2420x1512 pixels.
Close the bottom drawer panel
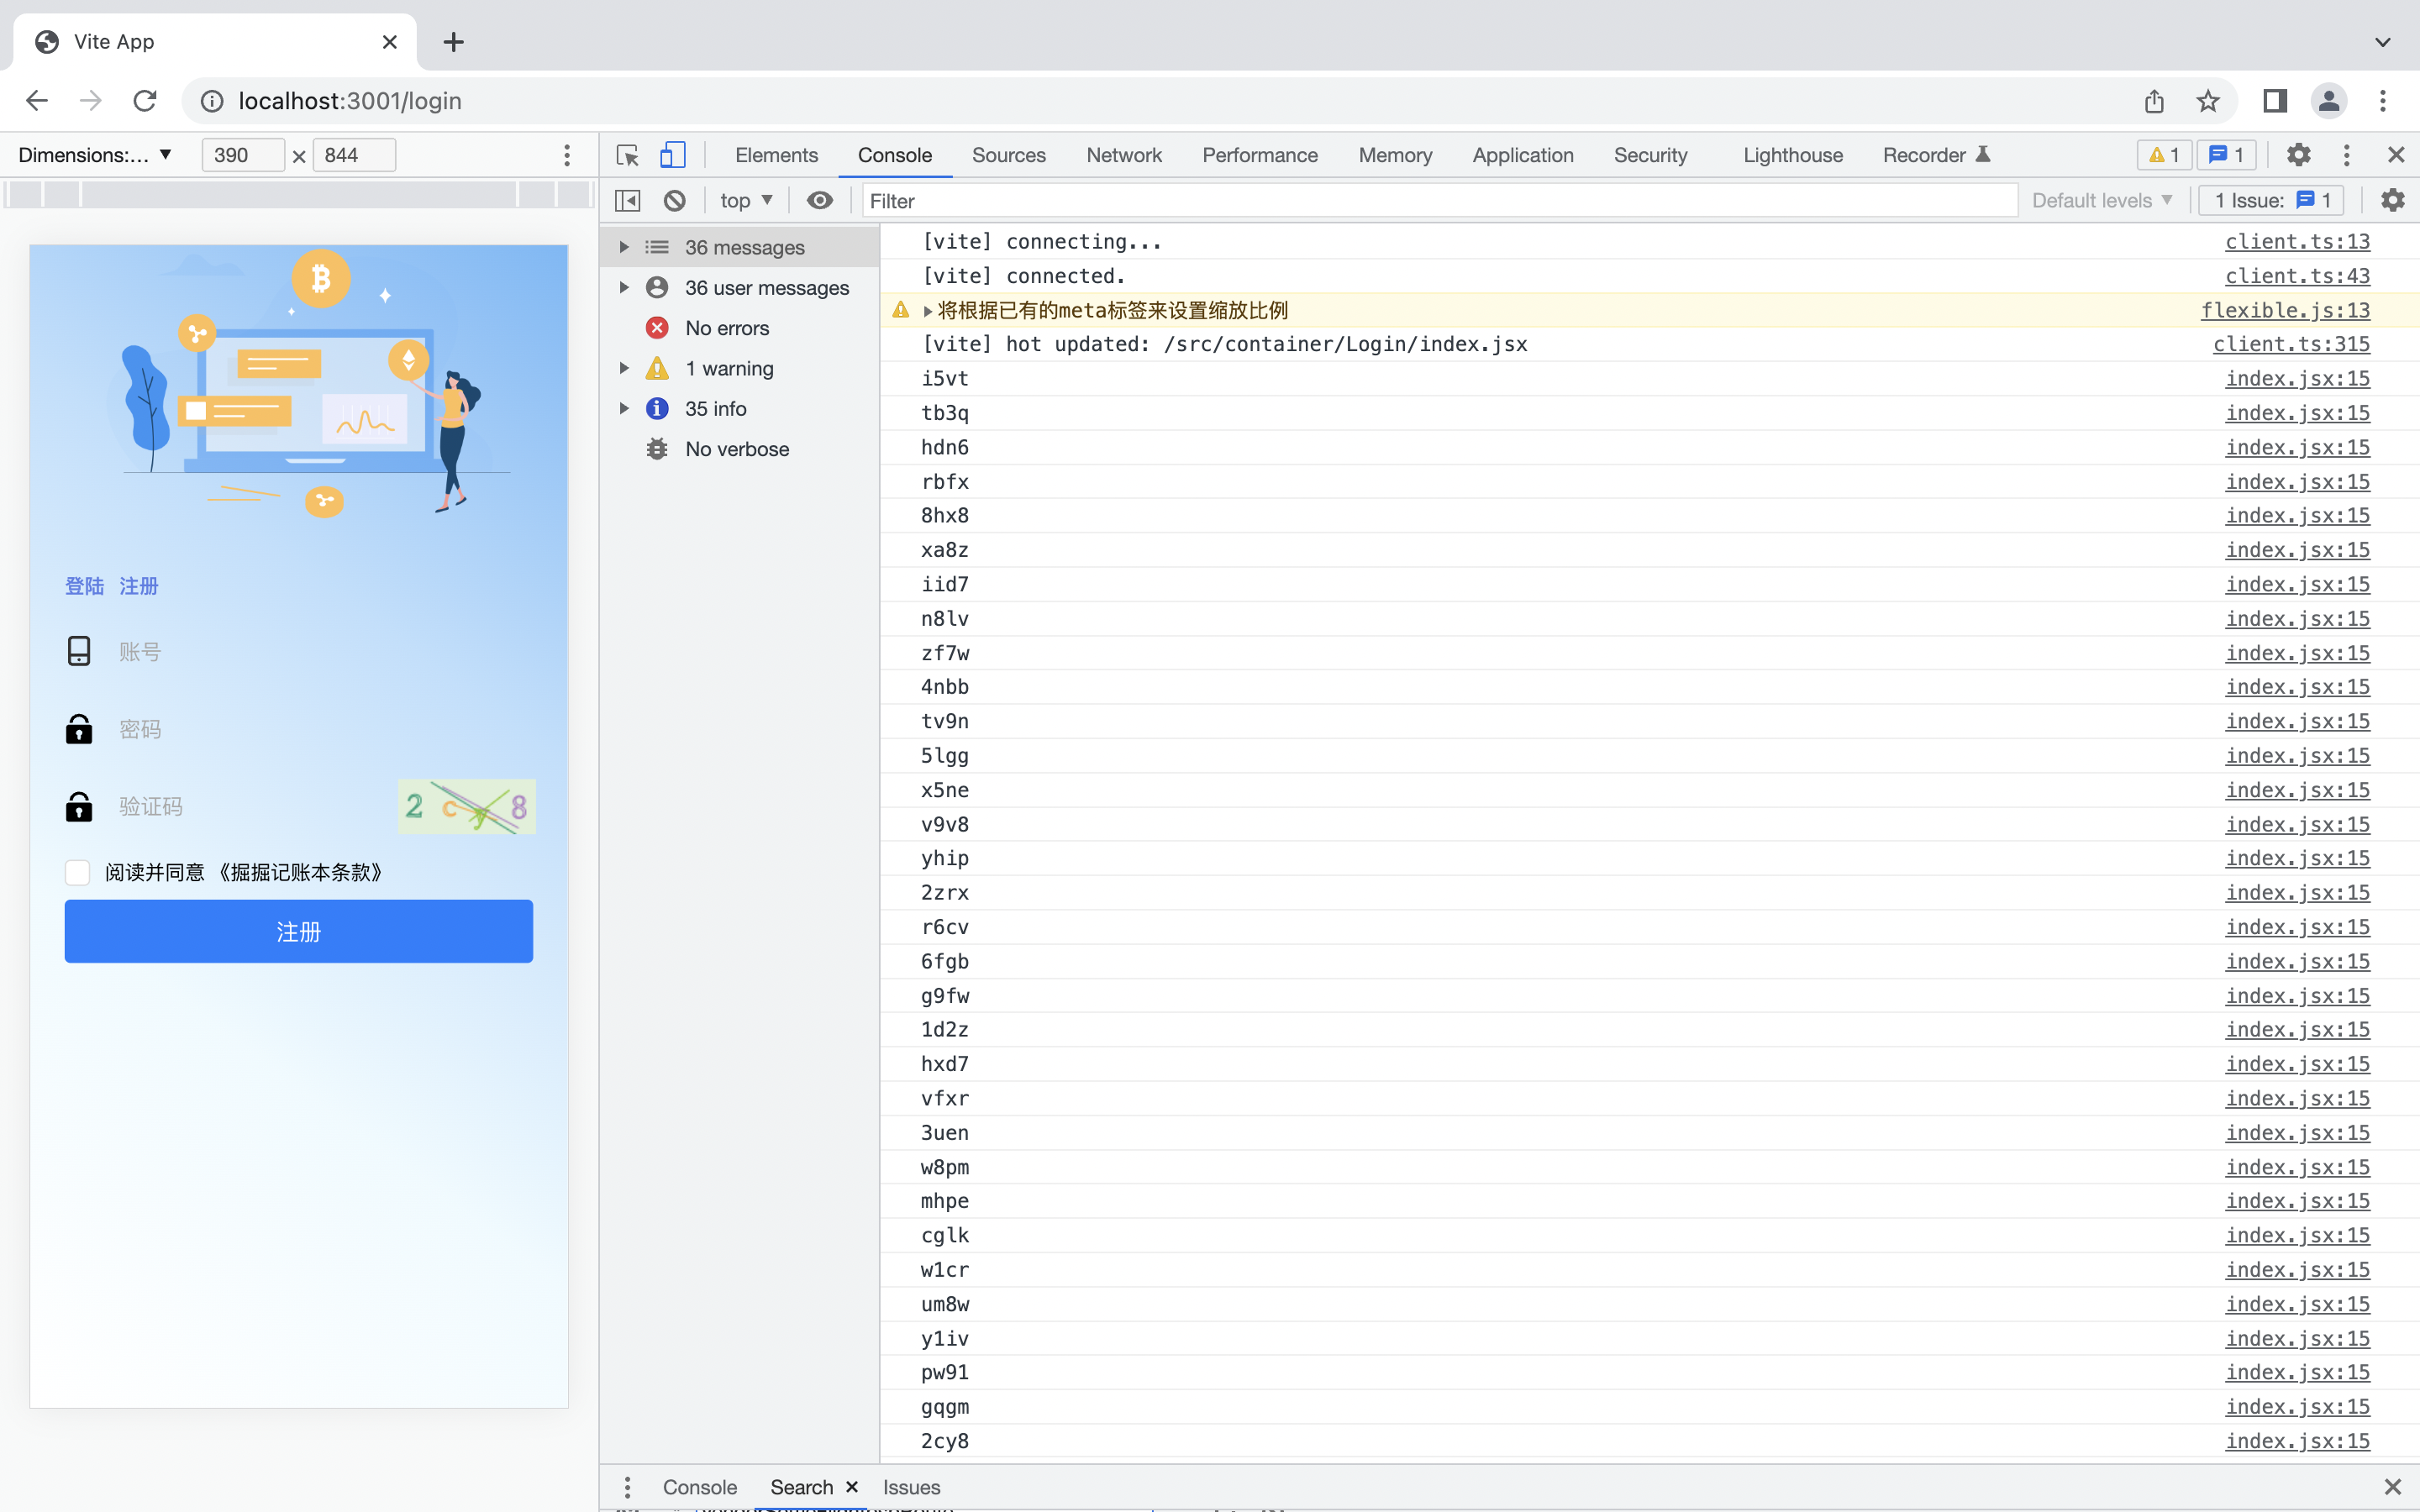click(2392, 1487)
